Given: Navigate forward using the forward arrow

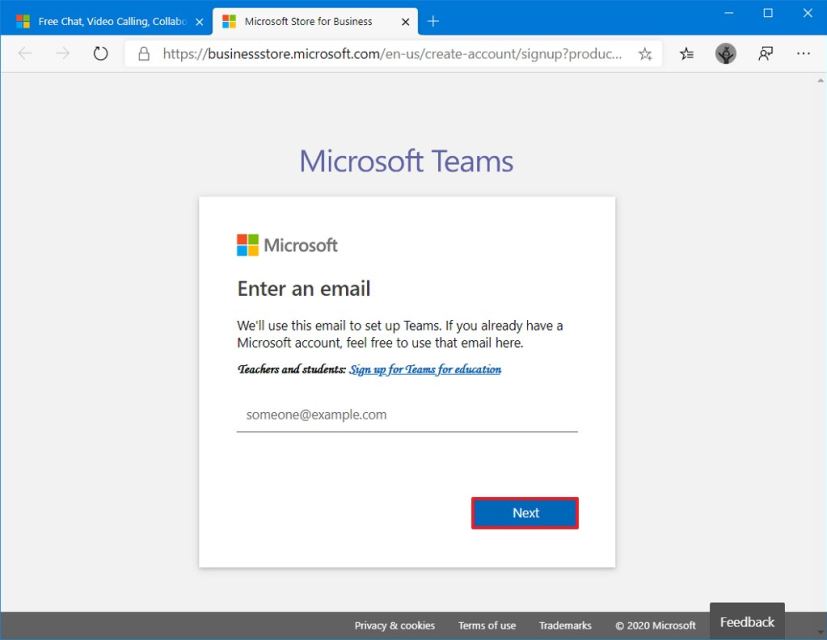Looking at the screenshot, I should coord(60,54).
